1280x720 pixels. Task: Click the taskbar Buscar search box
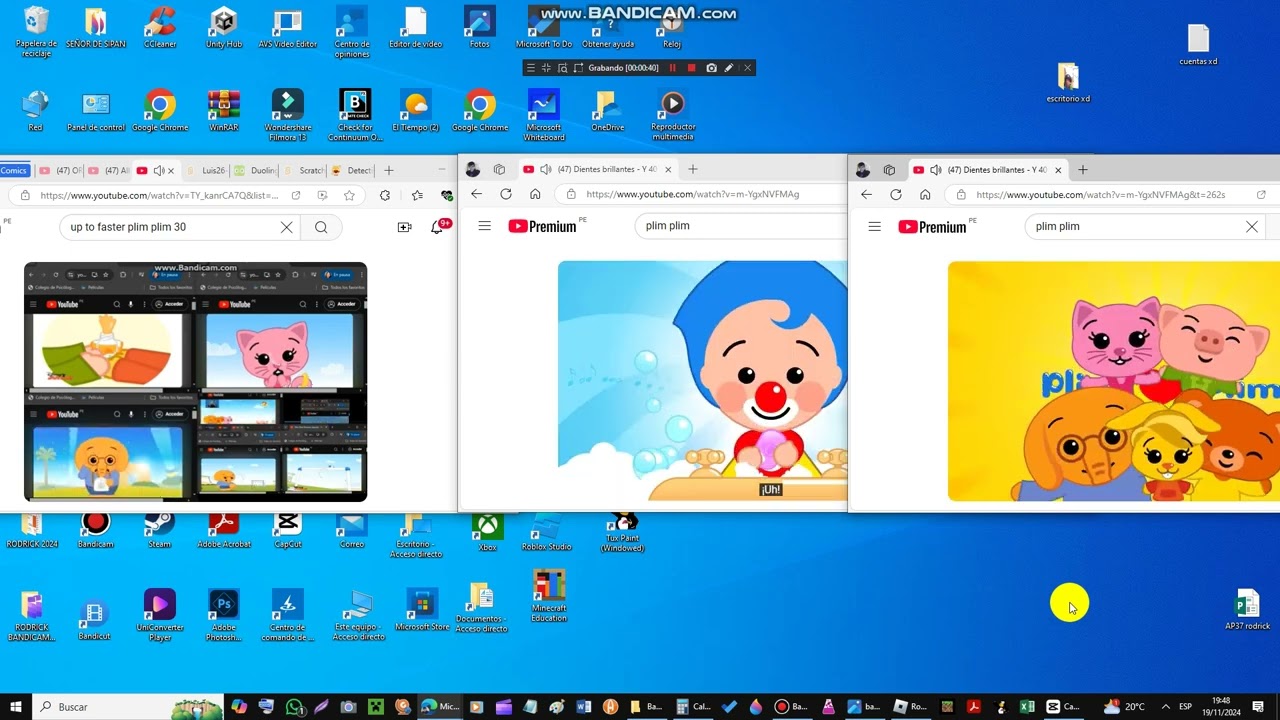coord(127,707)
